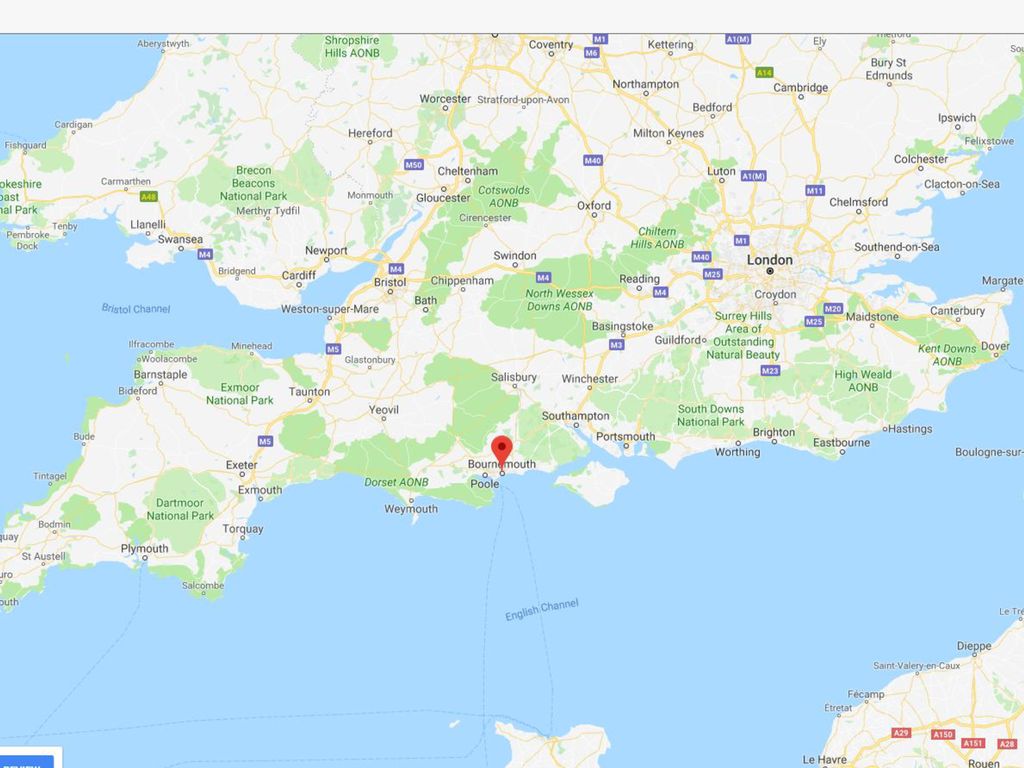This screenshot has width=1024, height=768.
Task: Click the M20 shield near Maidstone
Action: coord(833,309)
